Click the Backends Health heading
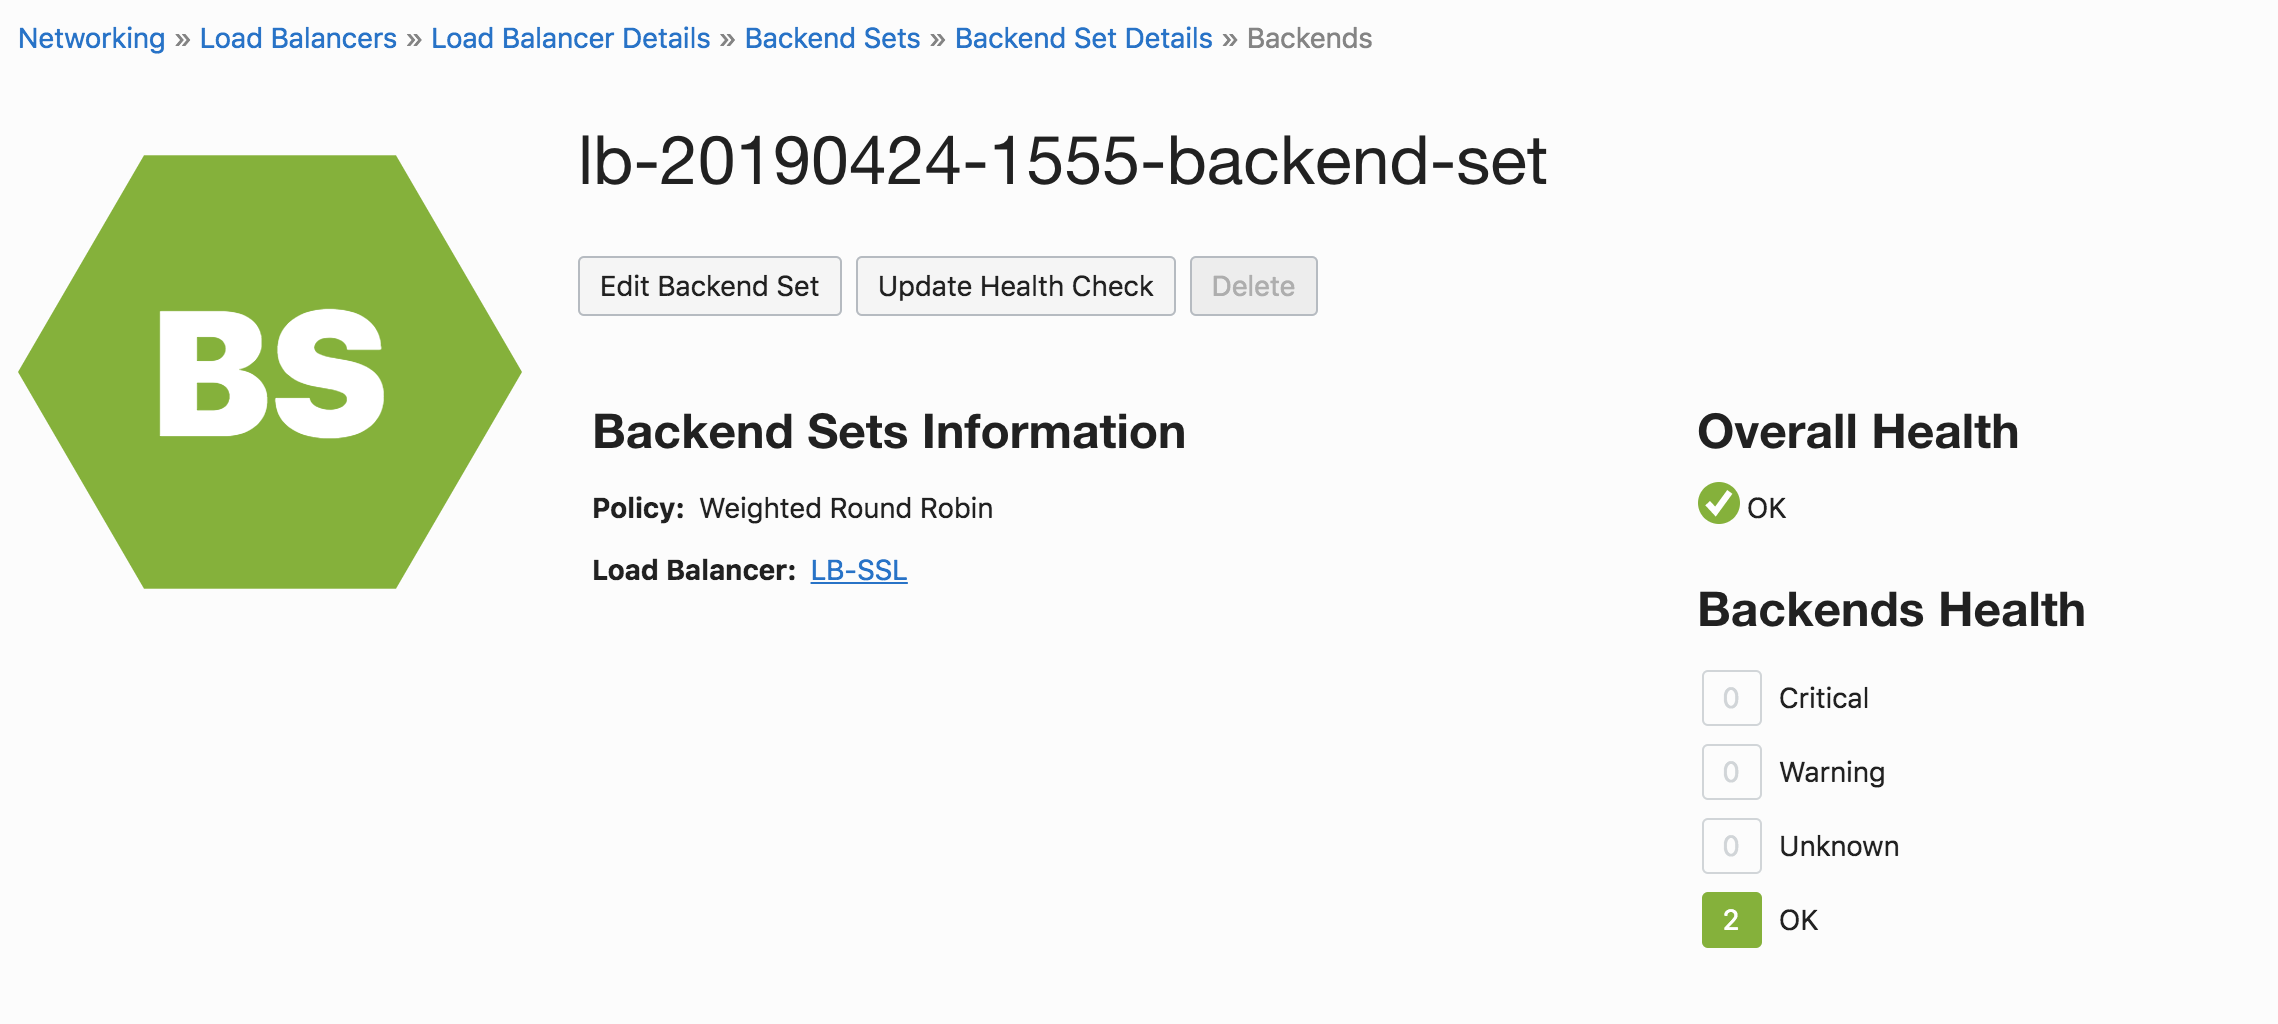 [x=1891, y=610]
